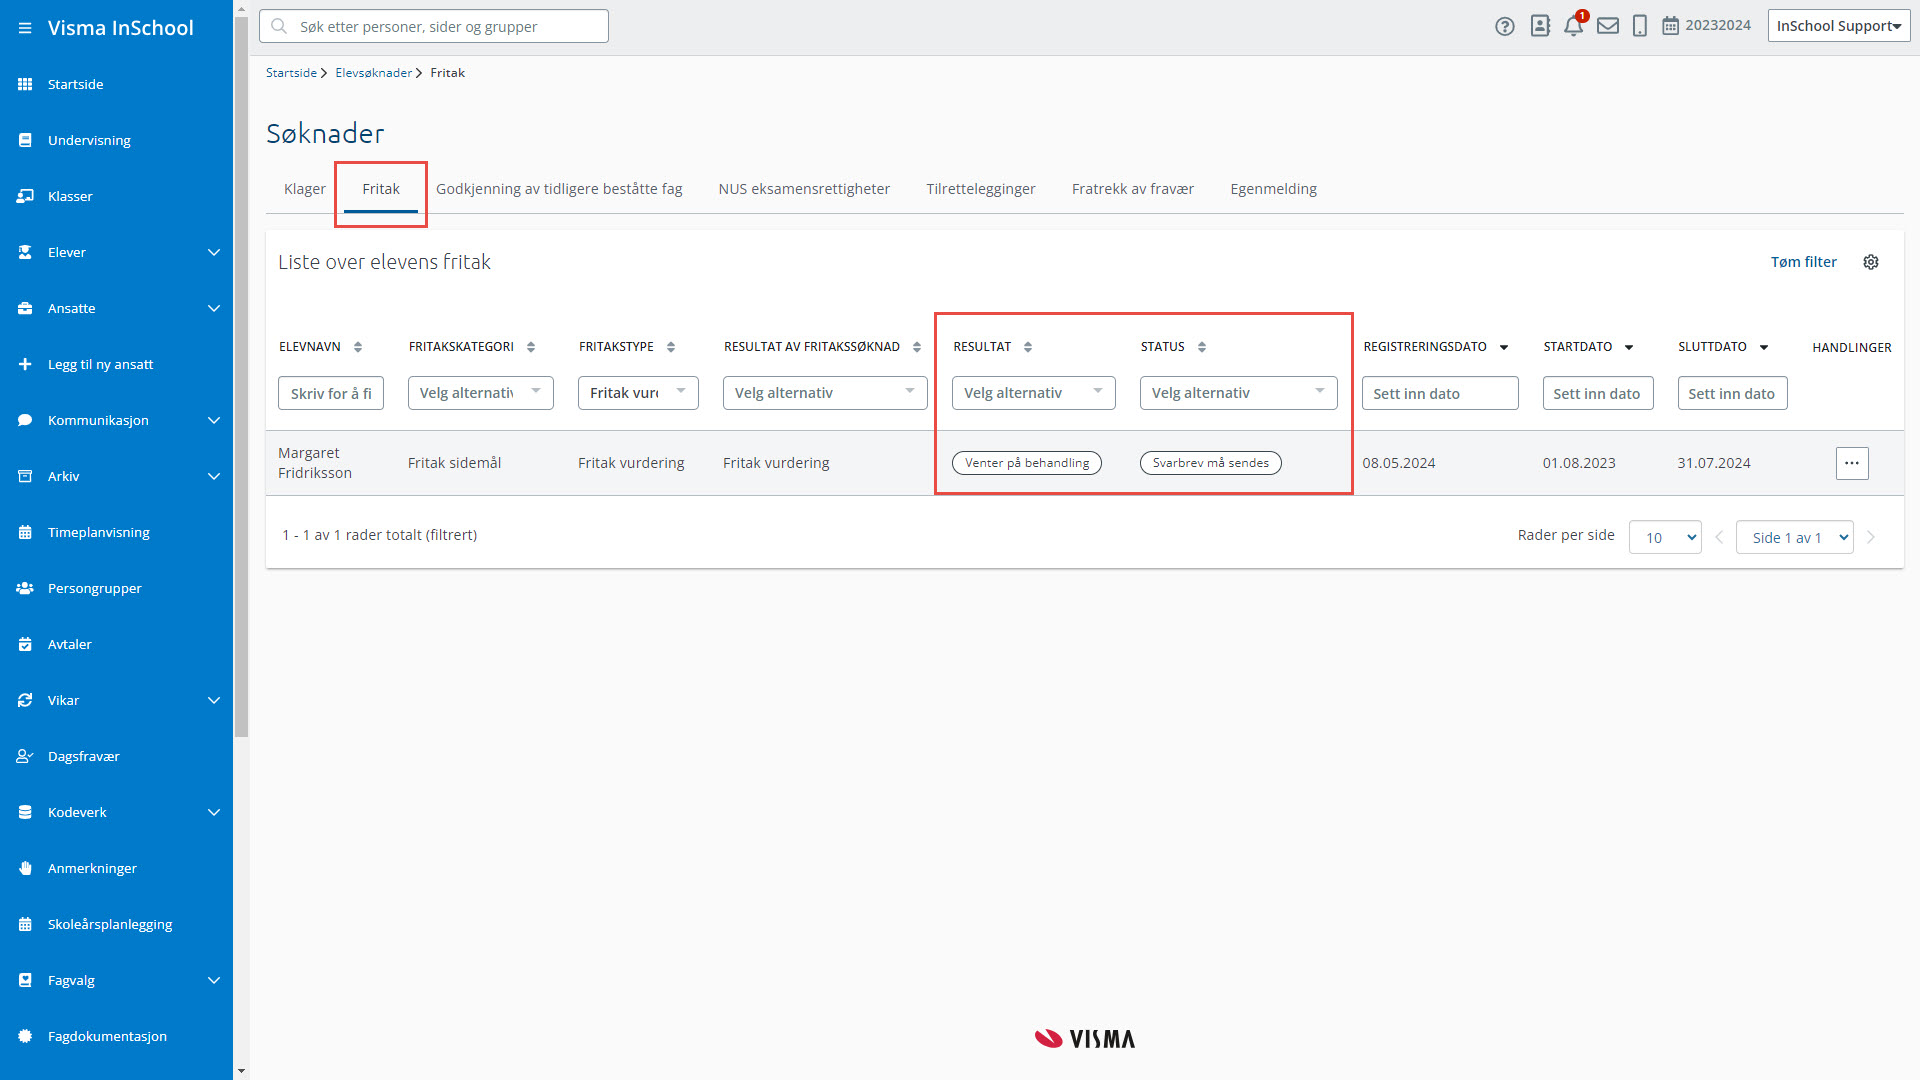
Task: Go to Startside breadcrumb link
Action: tap(291, 73)
